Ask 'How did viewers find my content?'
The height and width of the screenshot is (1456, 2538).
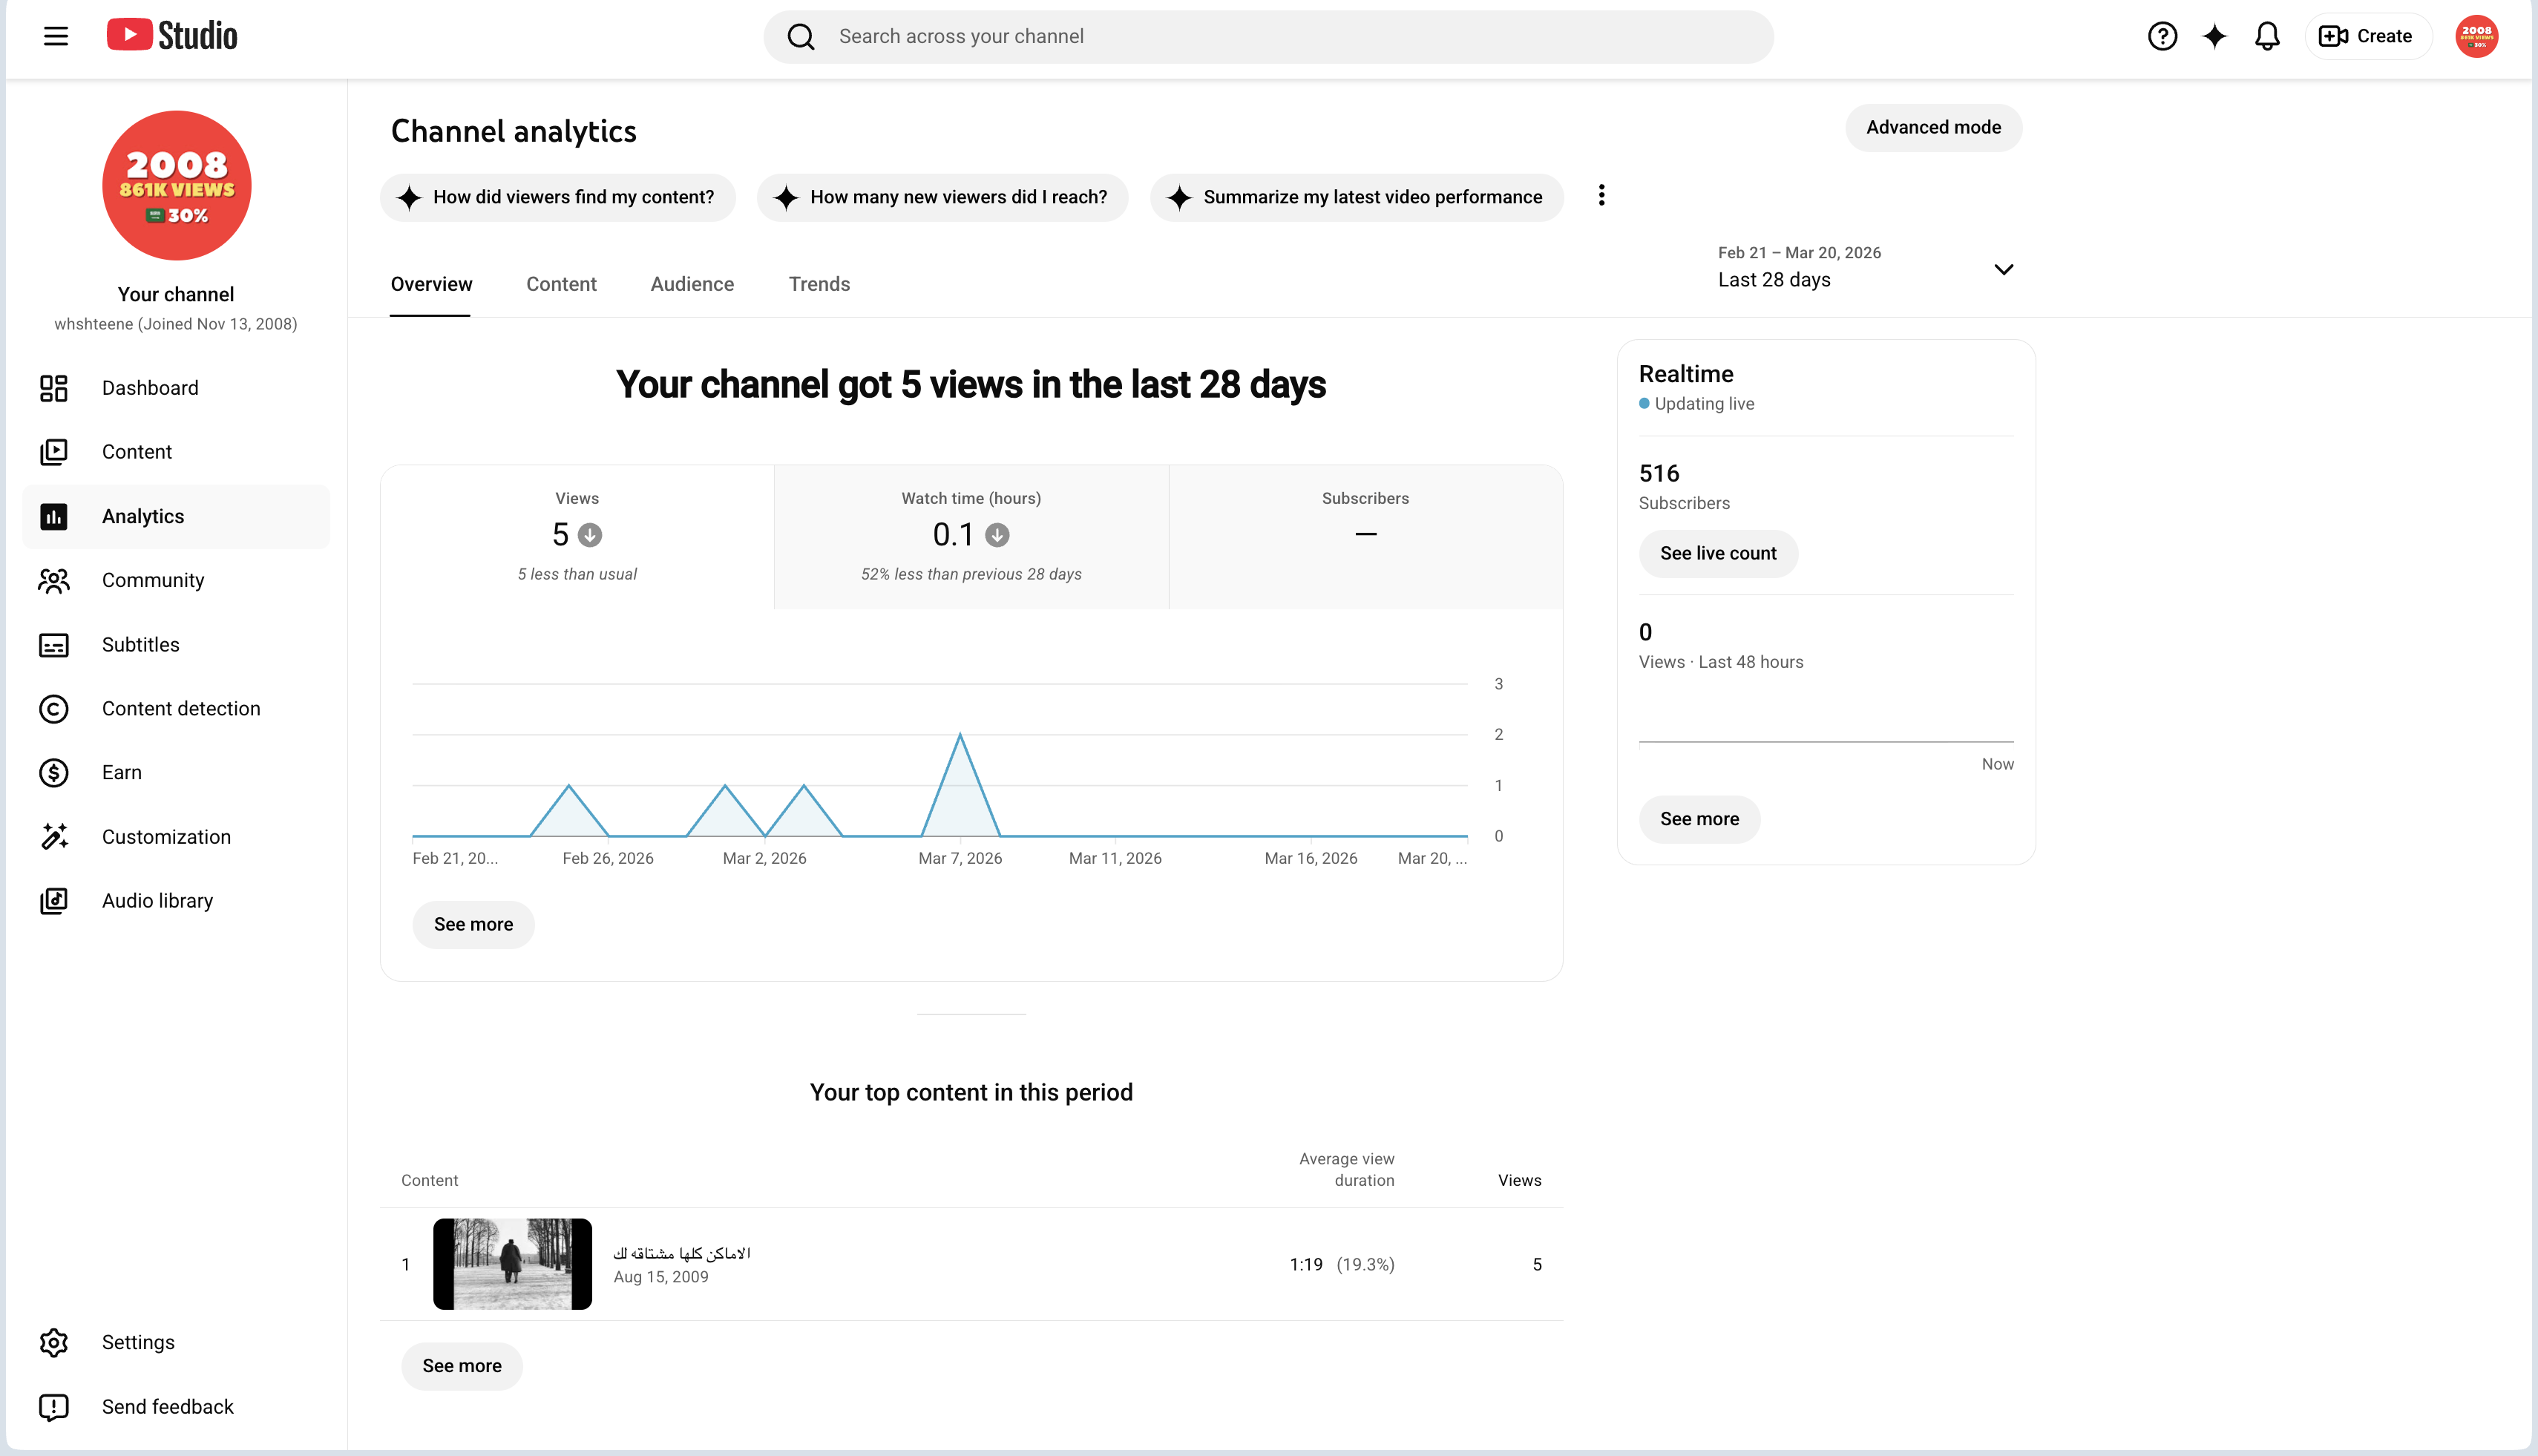pyautogui.click(x=557, y=198)
